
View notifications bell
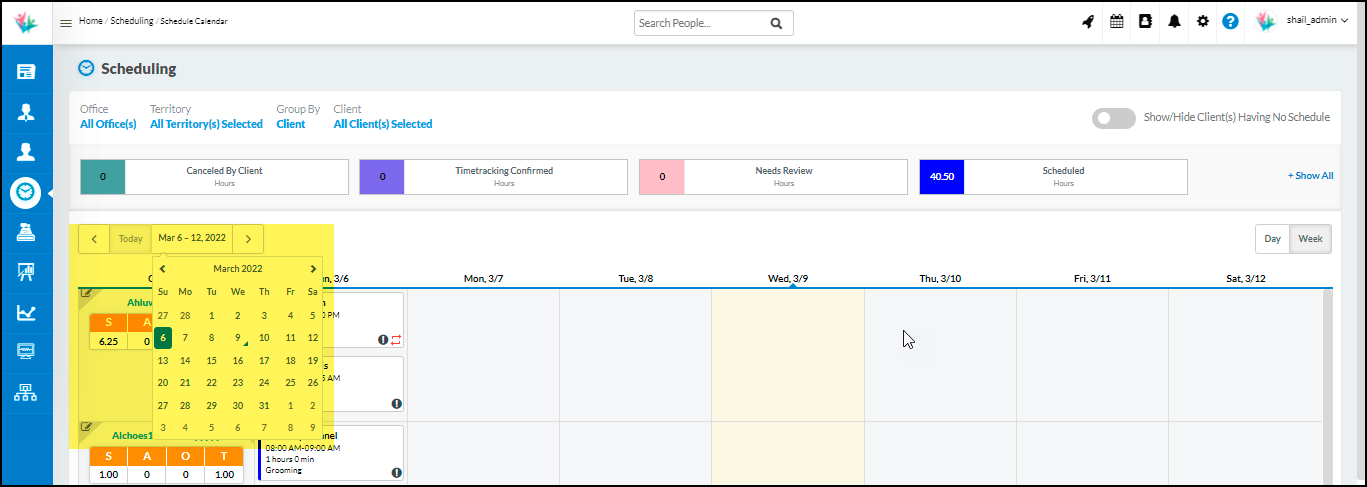[1174, 22]
